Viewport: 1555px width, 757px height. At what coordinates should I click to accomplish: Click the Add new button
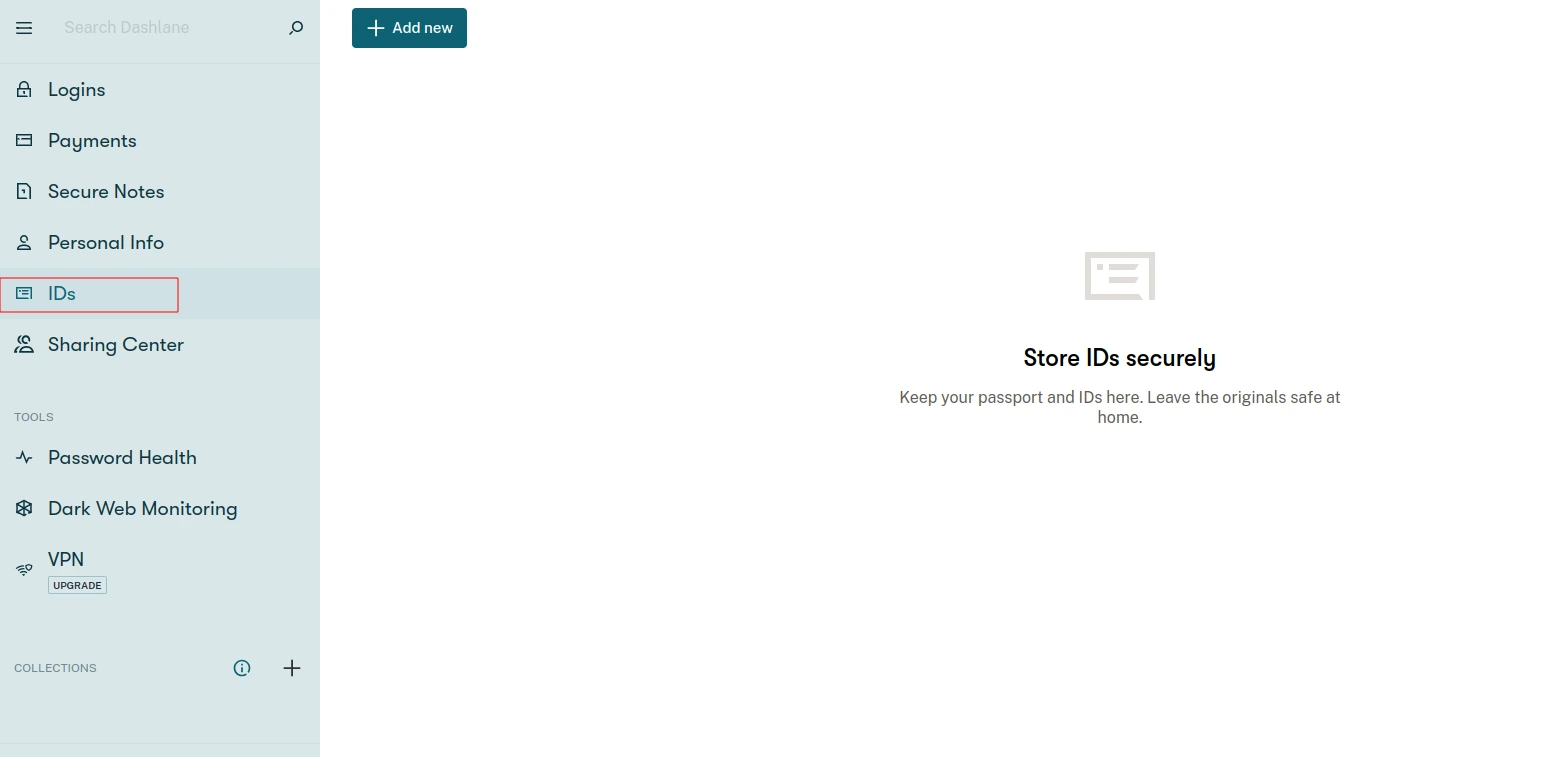point(409,28)
